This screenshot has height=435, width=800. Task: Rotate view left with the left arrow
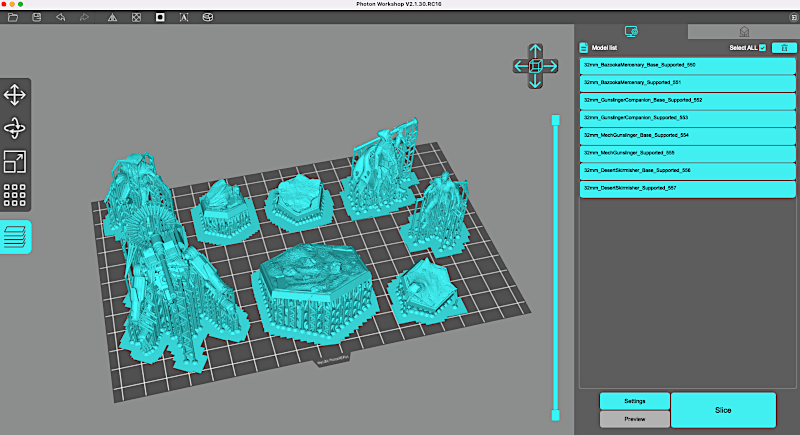520,66
